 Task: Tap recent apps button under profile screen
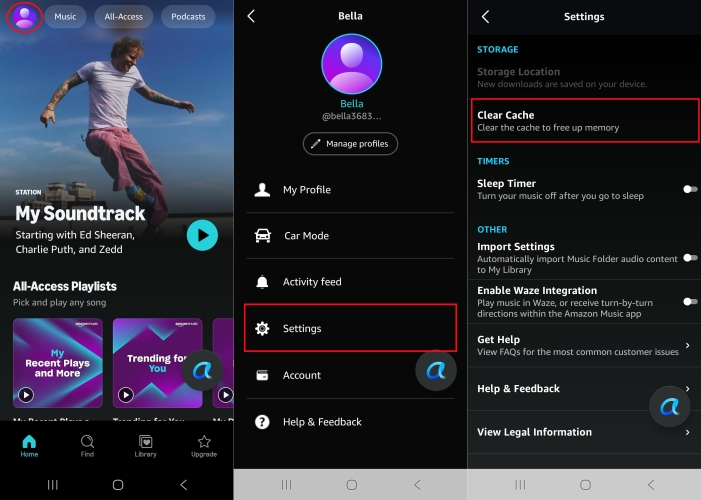tap(287, 485)
